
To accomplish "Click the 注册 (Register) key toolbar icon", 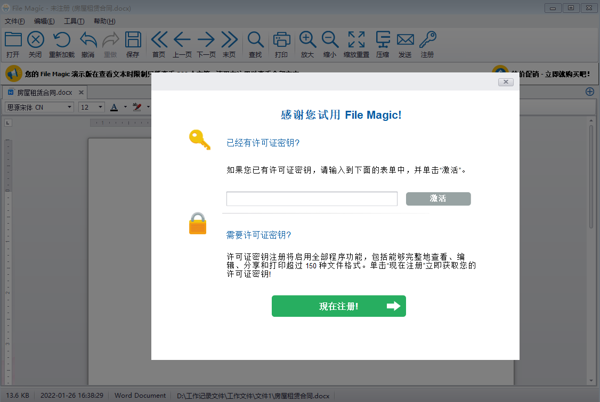I will coord(428,42).
